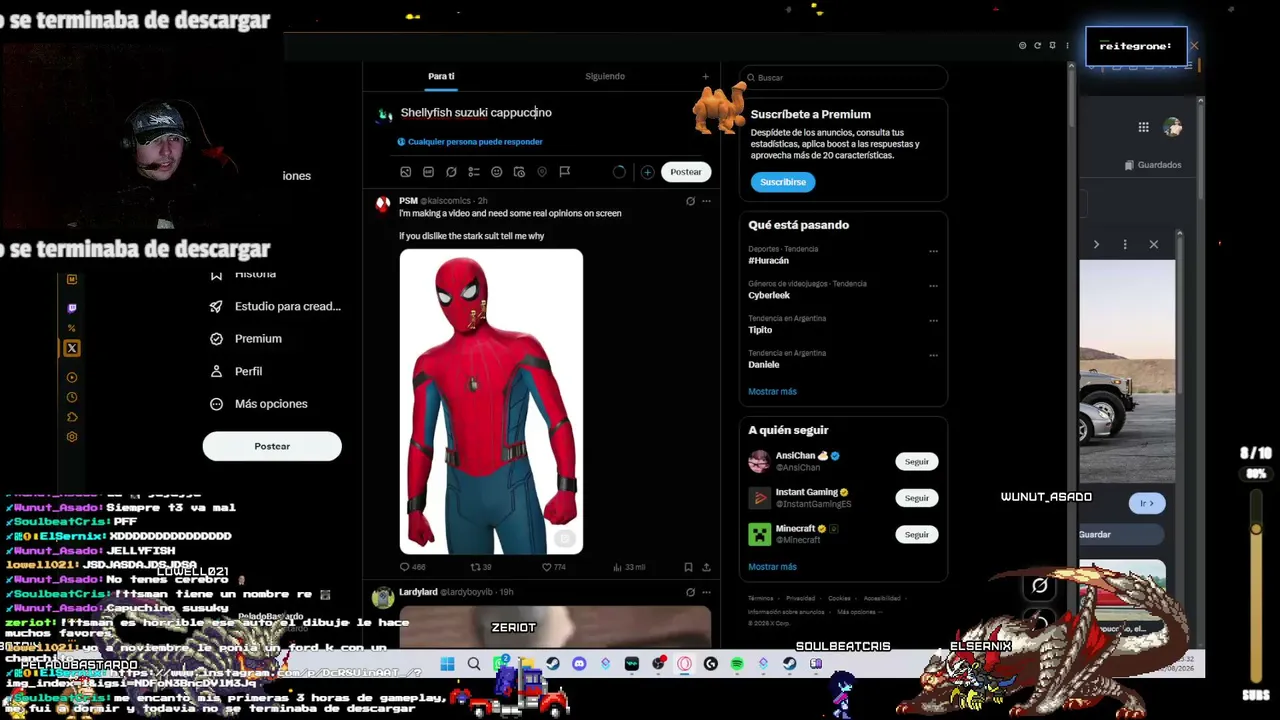Reload the browser side panel
Screen dimensions: 1280x720
coord(1037,45)
